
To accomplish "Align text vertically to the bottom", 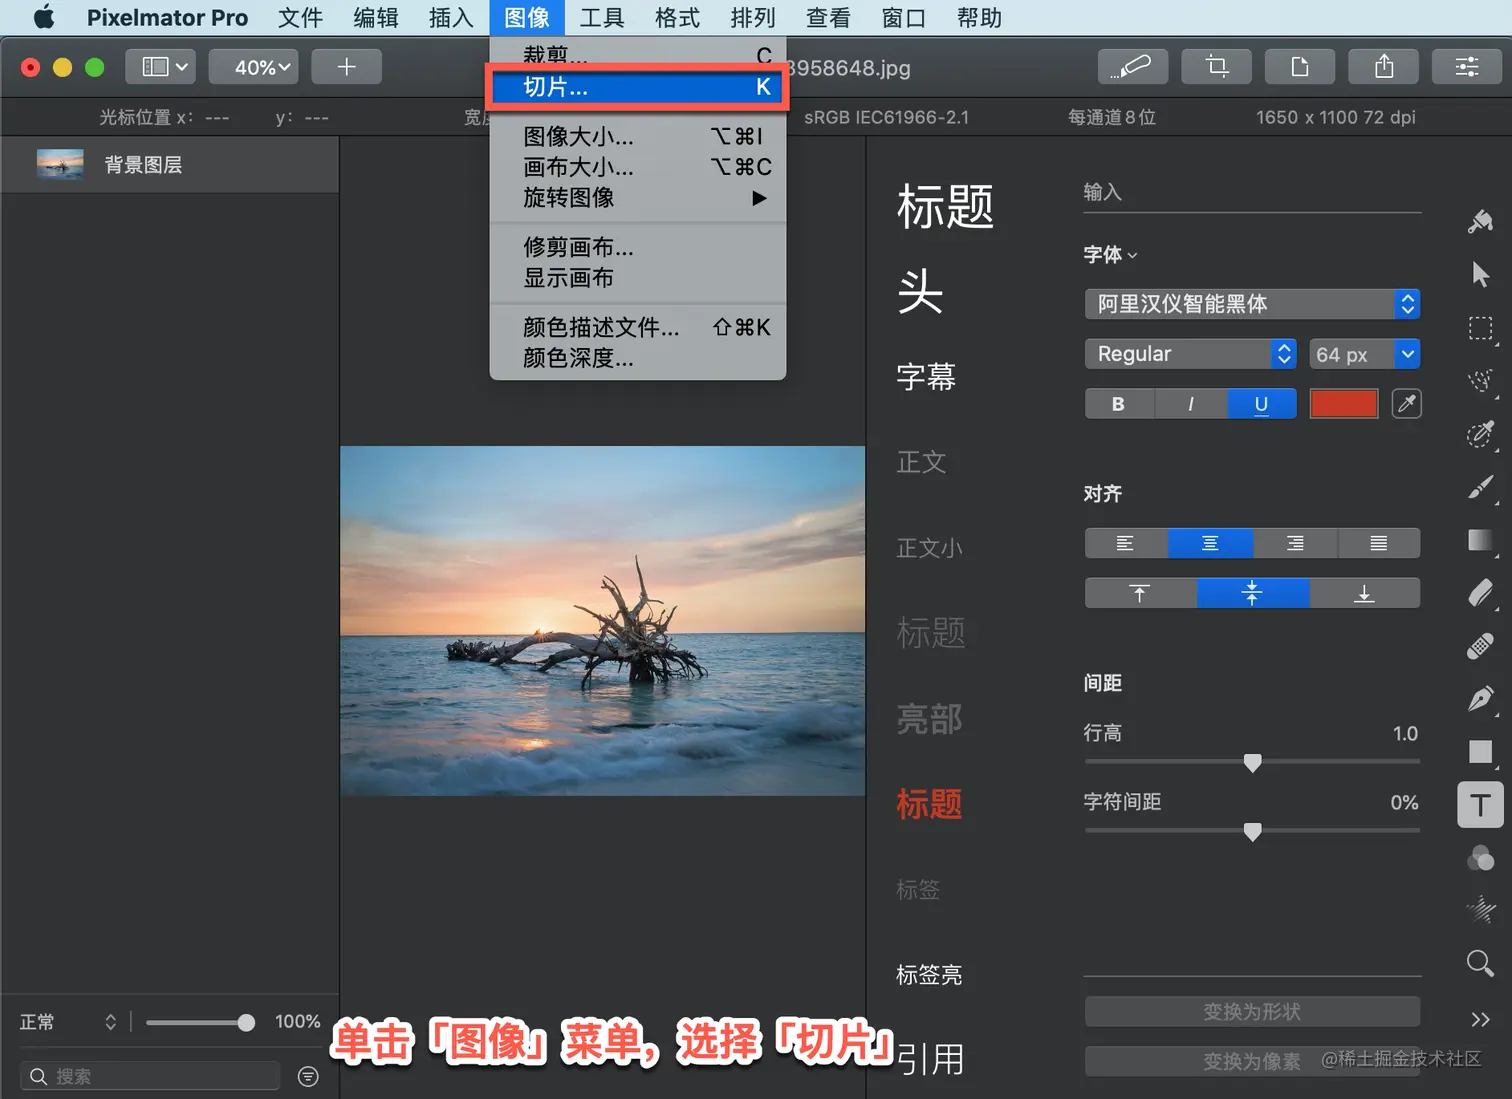I will click(x=1364, y=593).
